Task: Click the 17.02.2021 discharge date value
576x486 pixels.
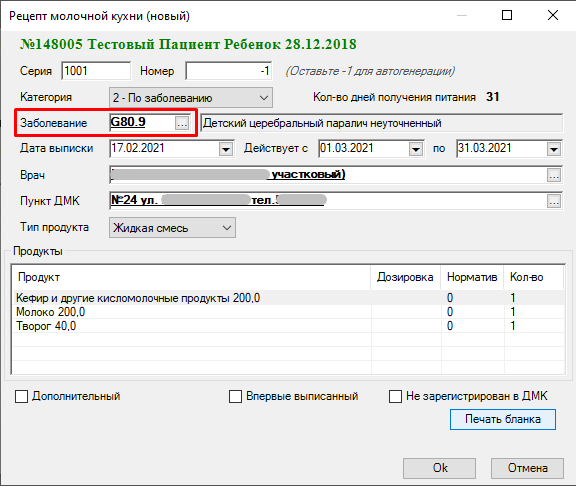Action: pos(138,148)
